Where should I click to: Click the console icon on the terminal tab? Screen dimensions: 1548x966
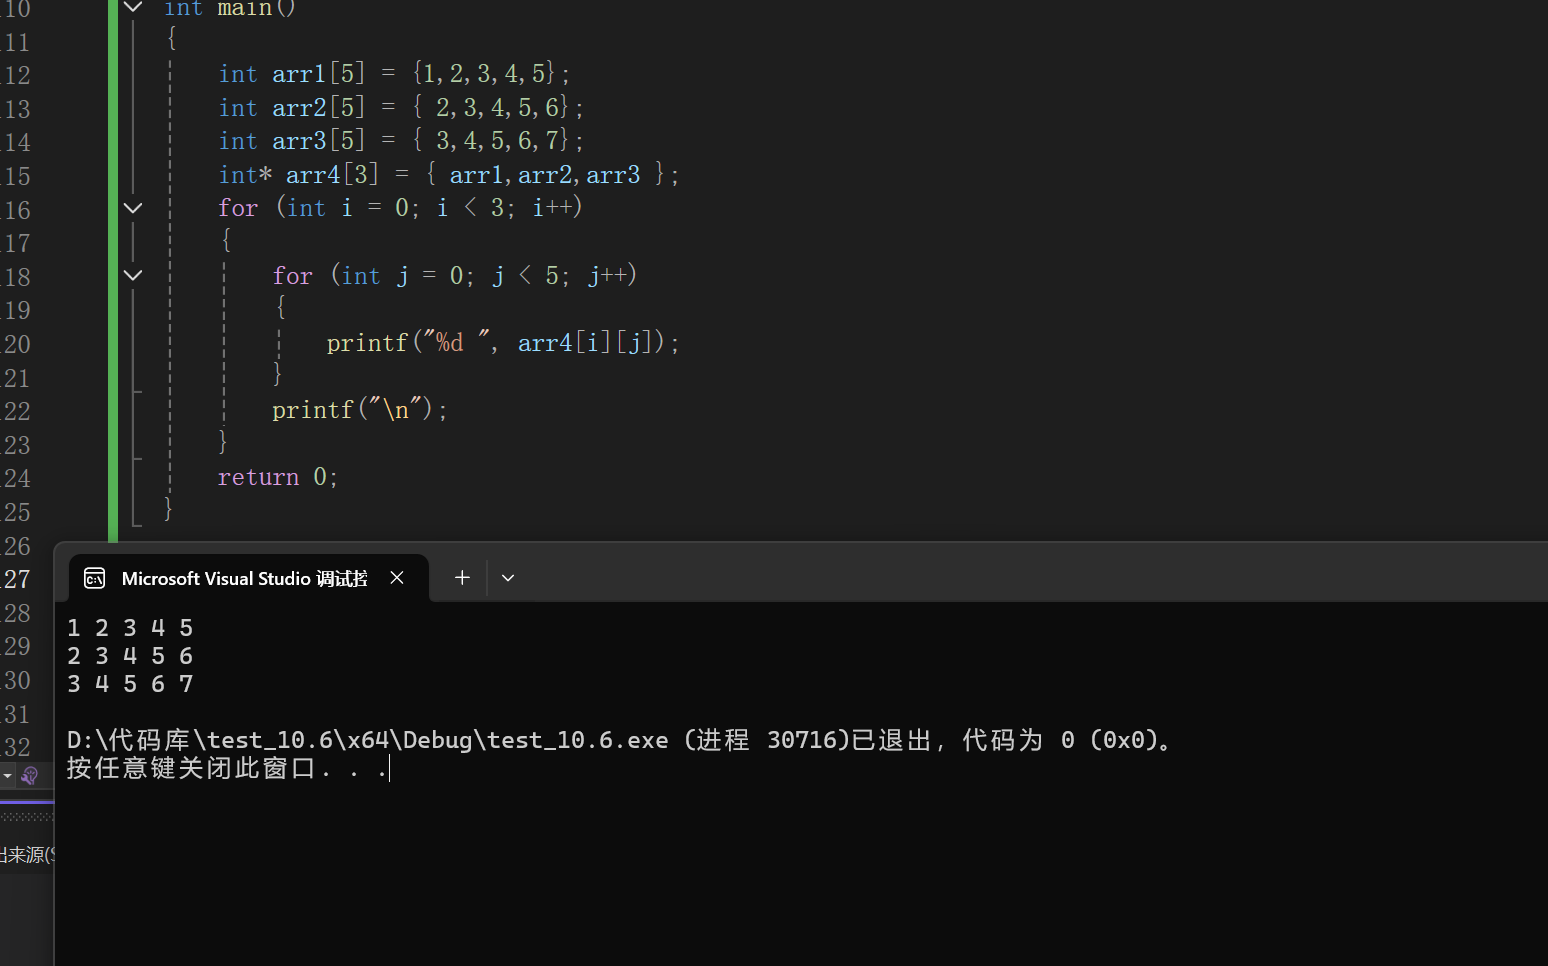pos(95,578)
